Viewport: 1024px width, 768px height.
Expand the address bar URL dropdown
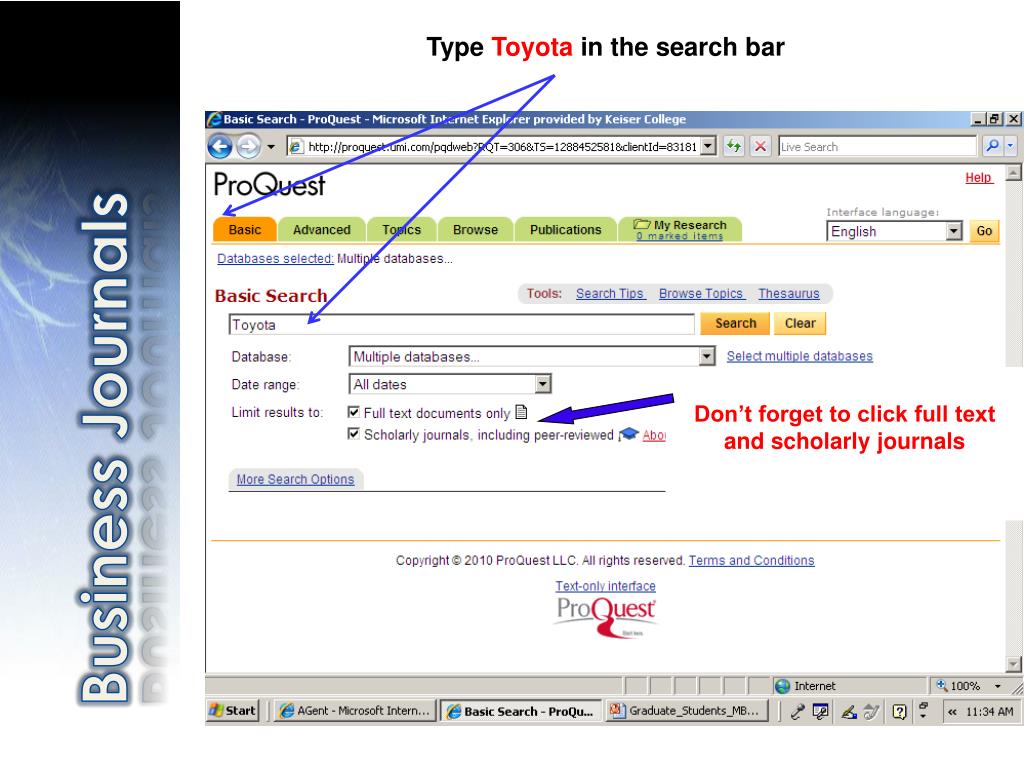(x=708, y=147)
